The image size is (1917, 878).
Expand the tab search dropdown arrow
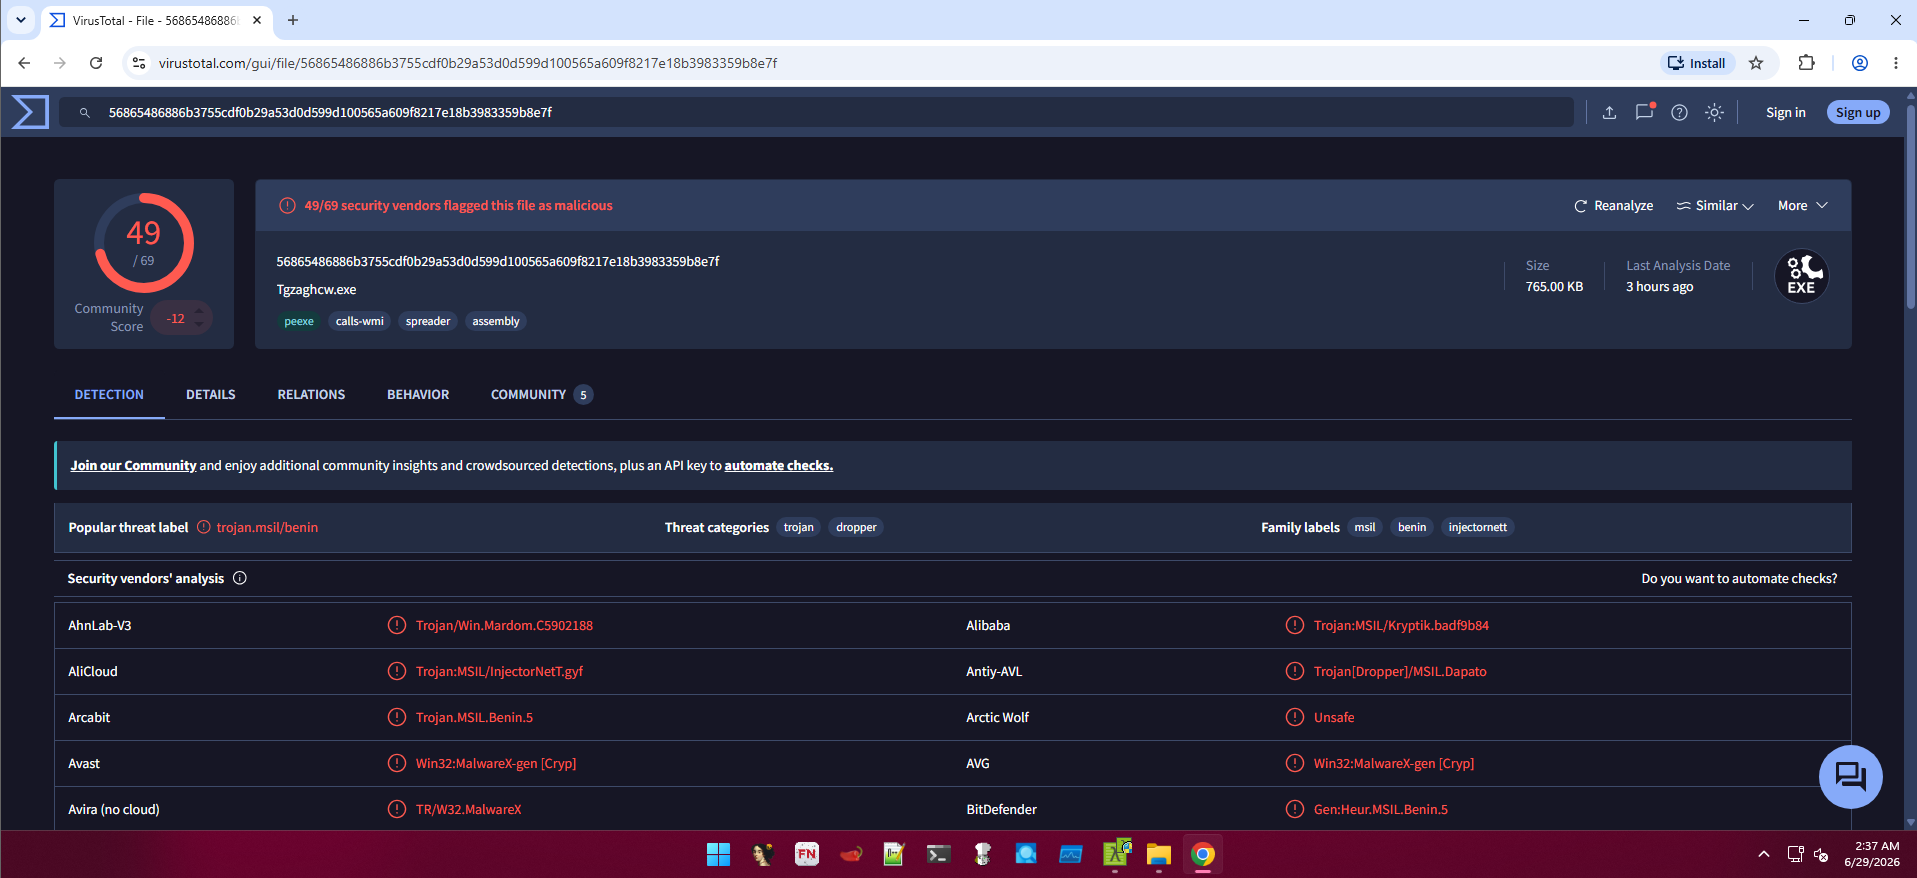point(20,20)
